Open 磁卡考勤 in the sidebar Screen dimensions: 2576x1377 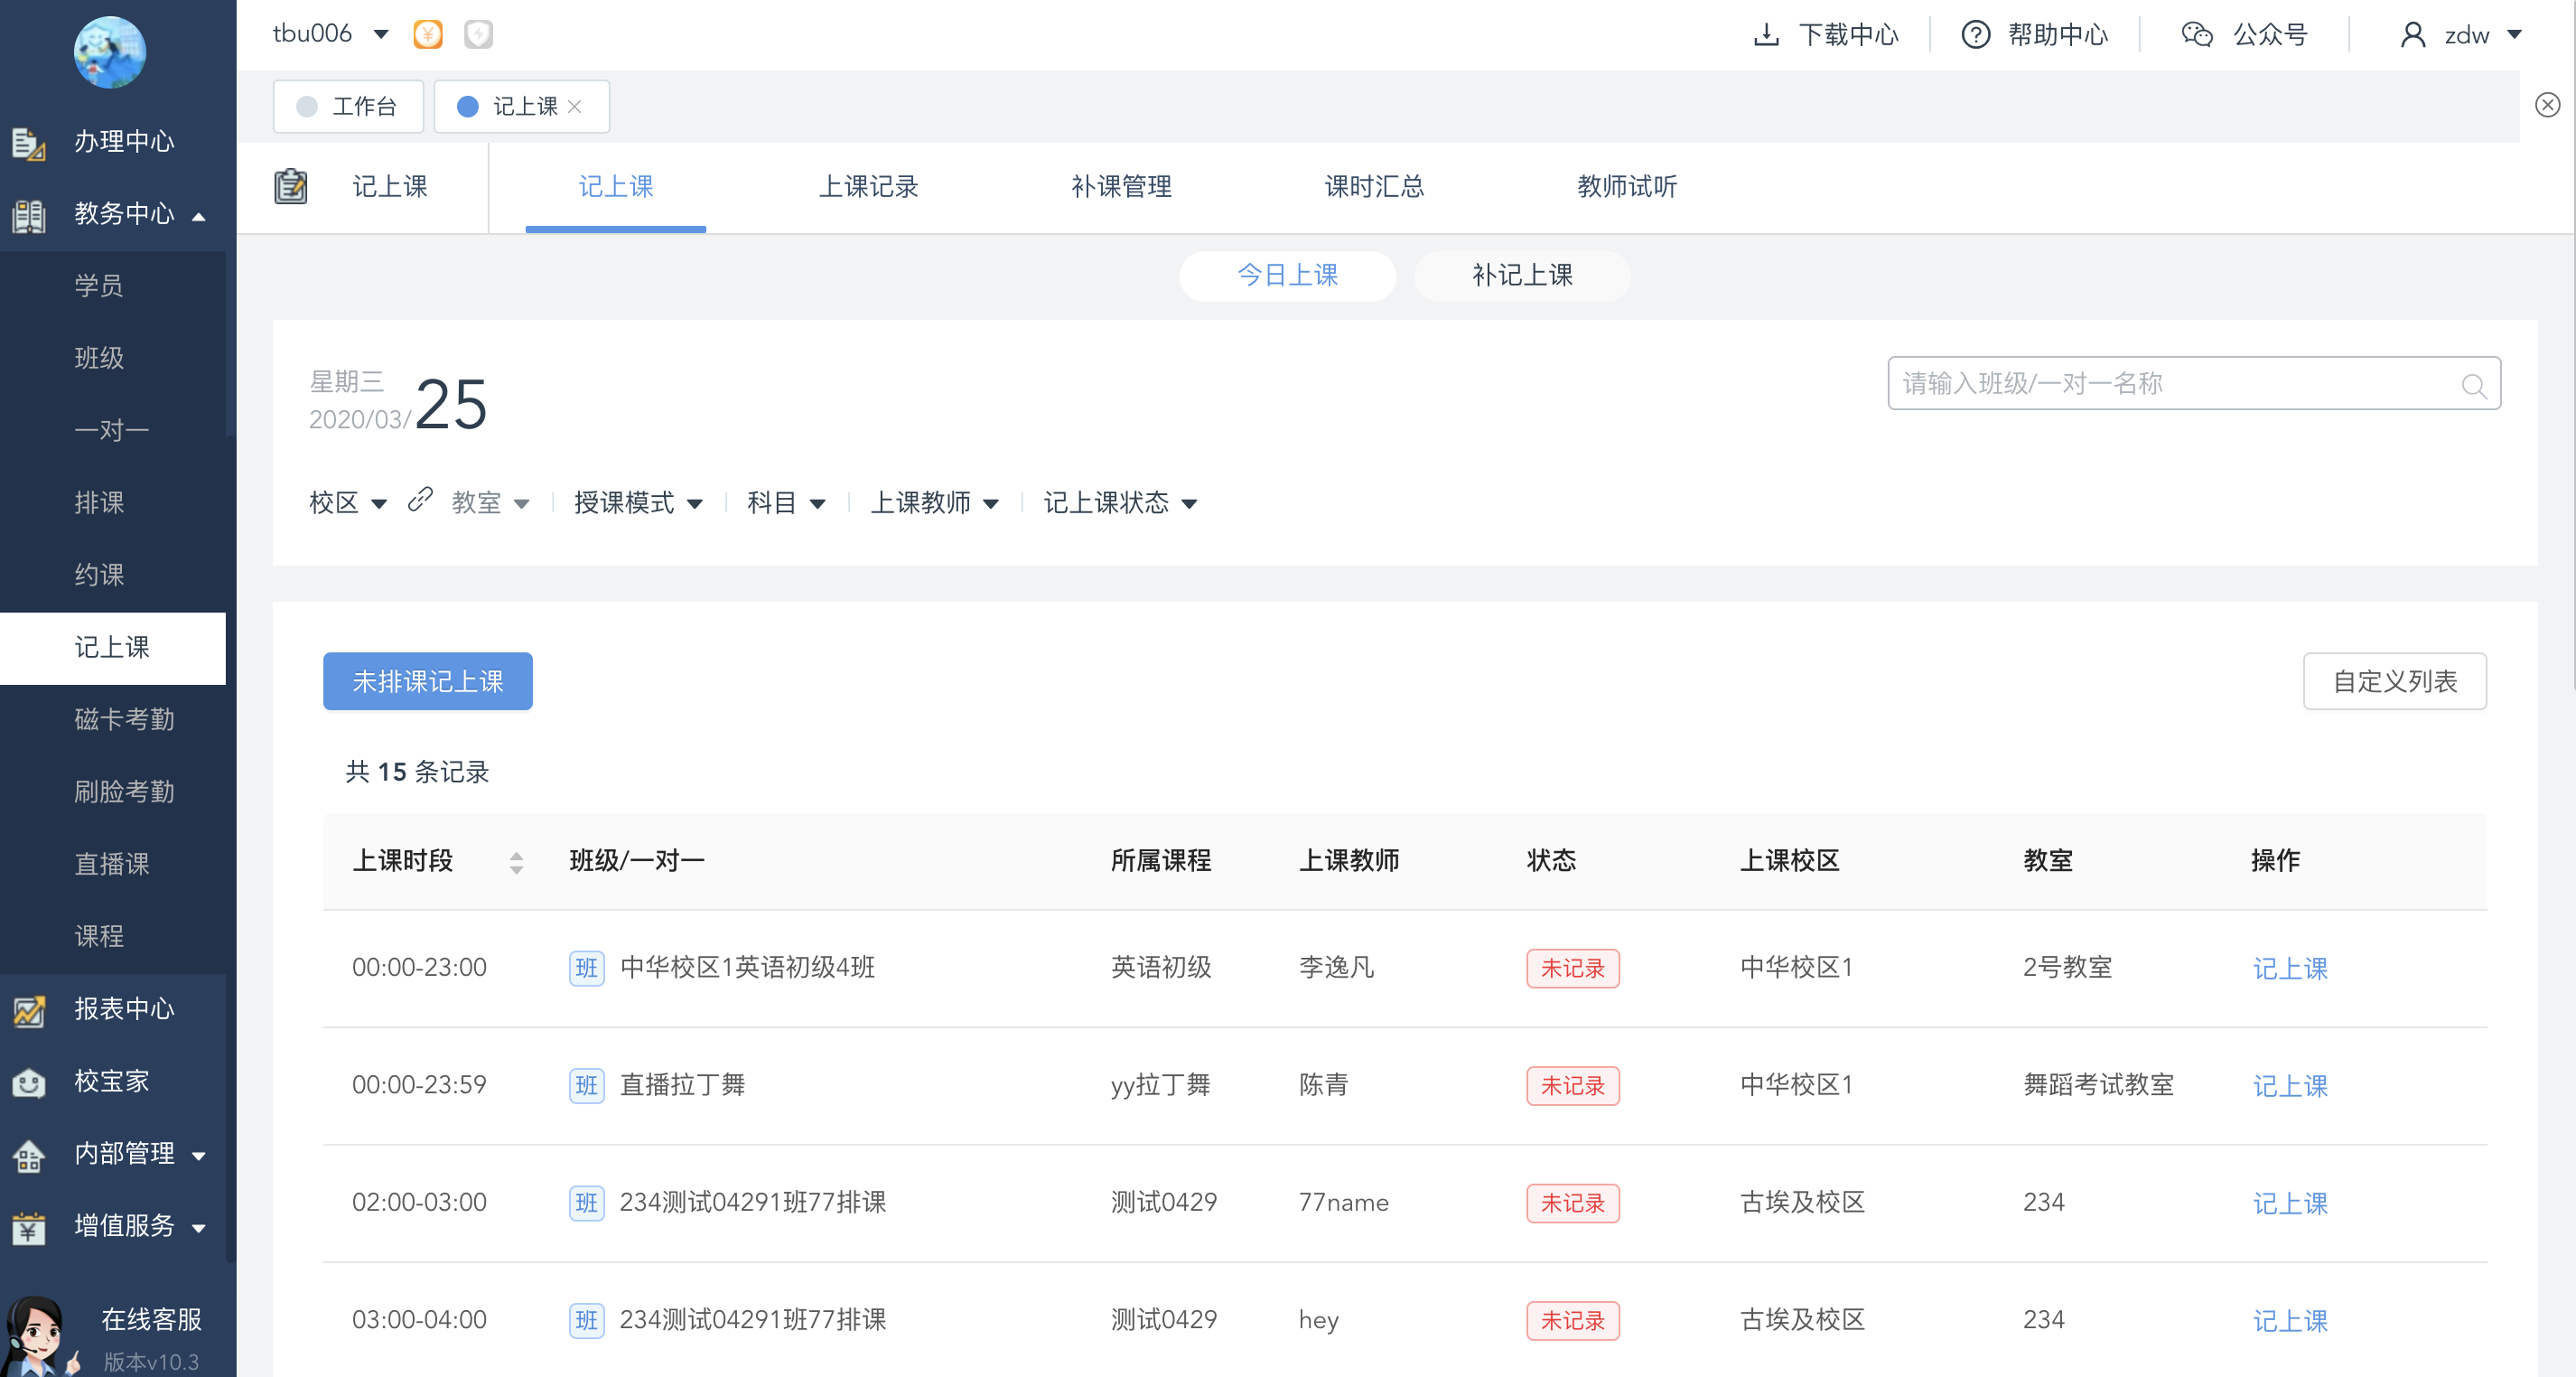point(124,720)
